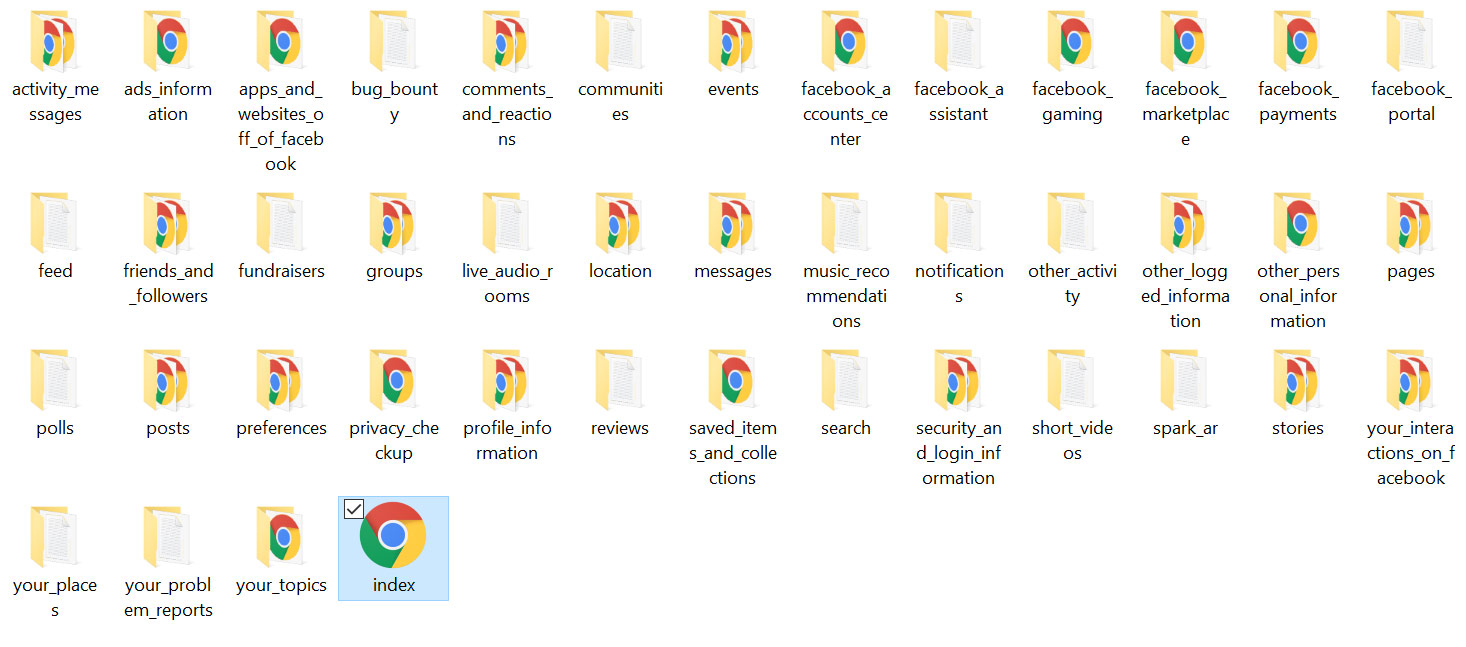Click the facebook_marketplace folder icon

pos(1185,41)
